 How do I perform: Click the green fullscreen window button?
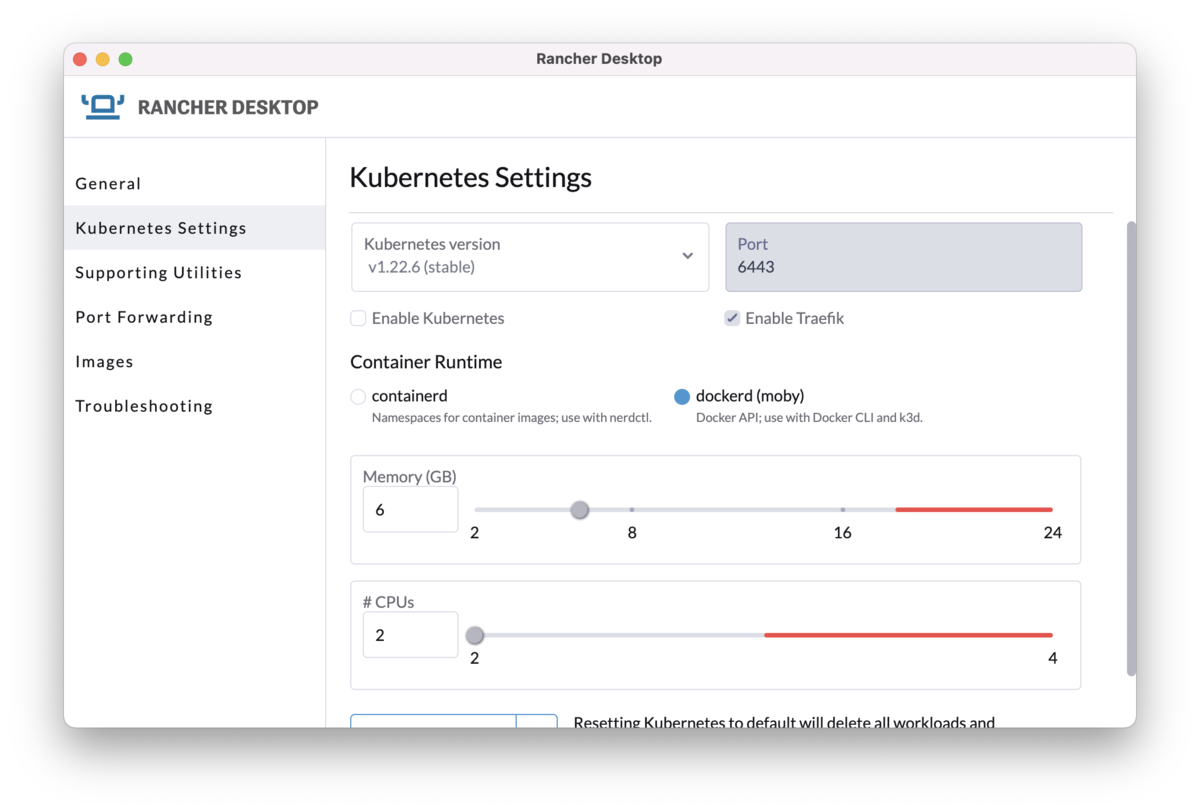pyautogui.click(x=126, y=59)
